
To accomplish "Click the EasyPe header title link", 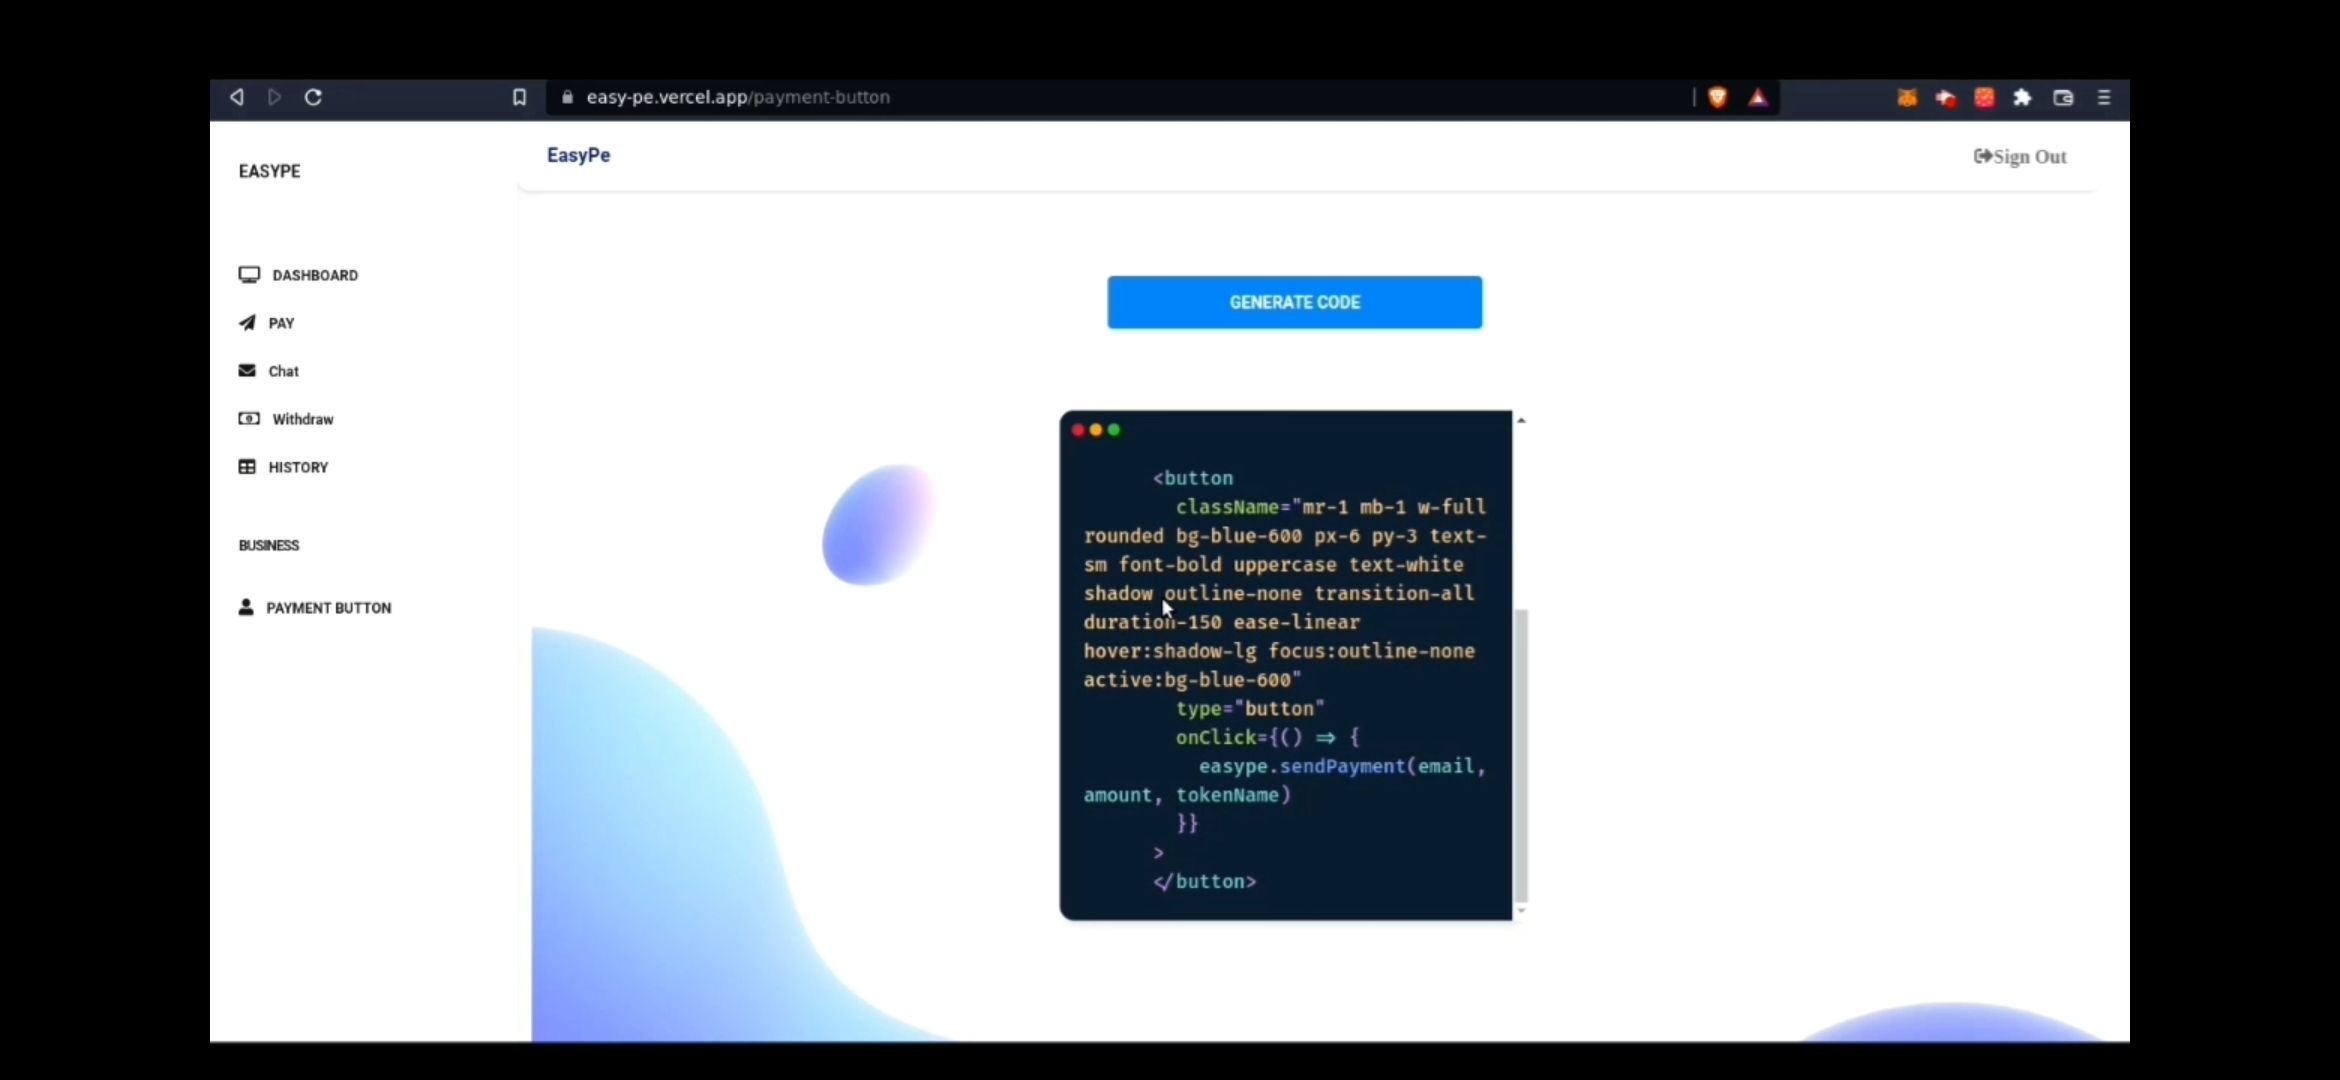I will (x=578, y=155).
